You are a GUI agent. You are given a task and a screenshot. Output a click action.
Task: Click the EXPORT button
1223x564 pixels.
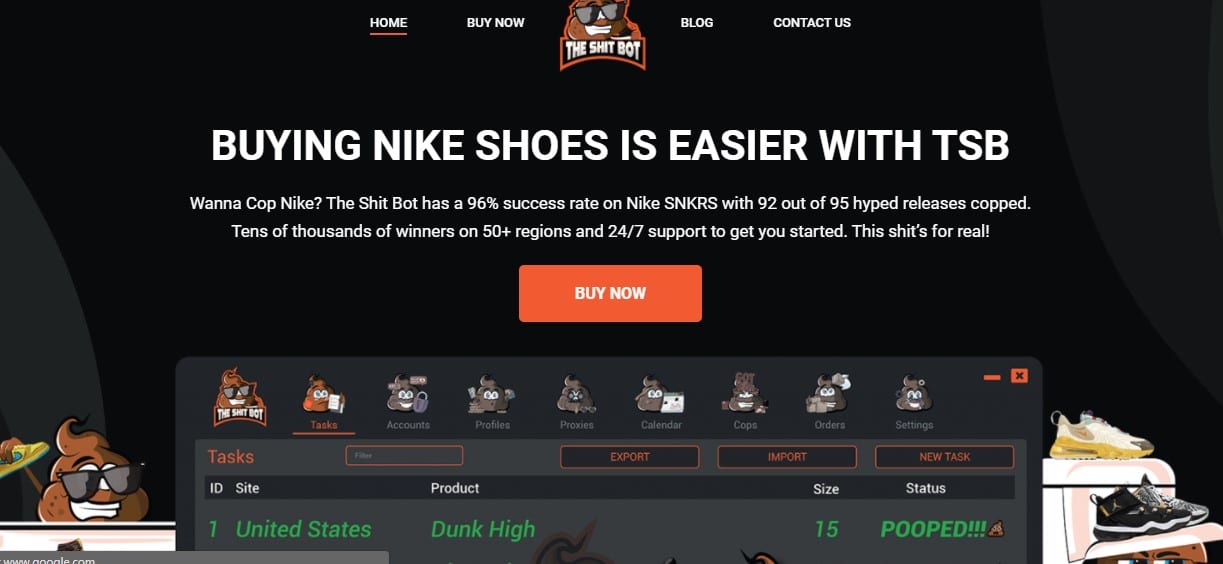click(630, 457)
